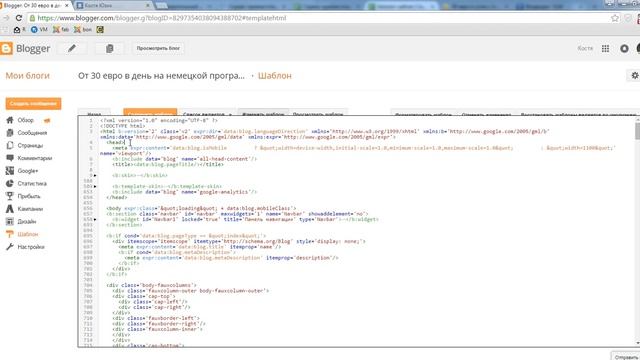Open the fab bookmark
640x360 pixels.
[x=61, y=29]
